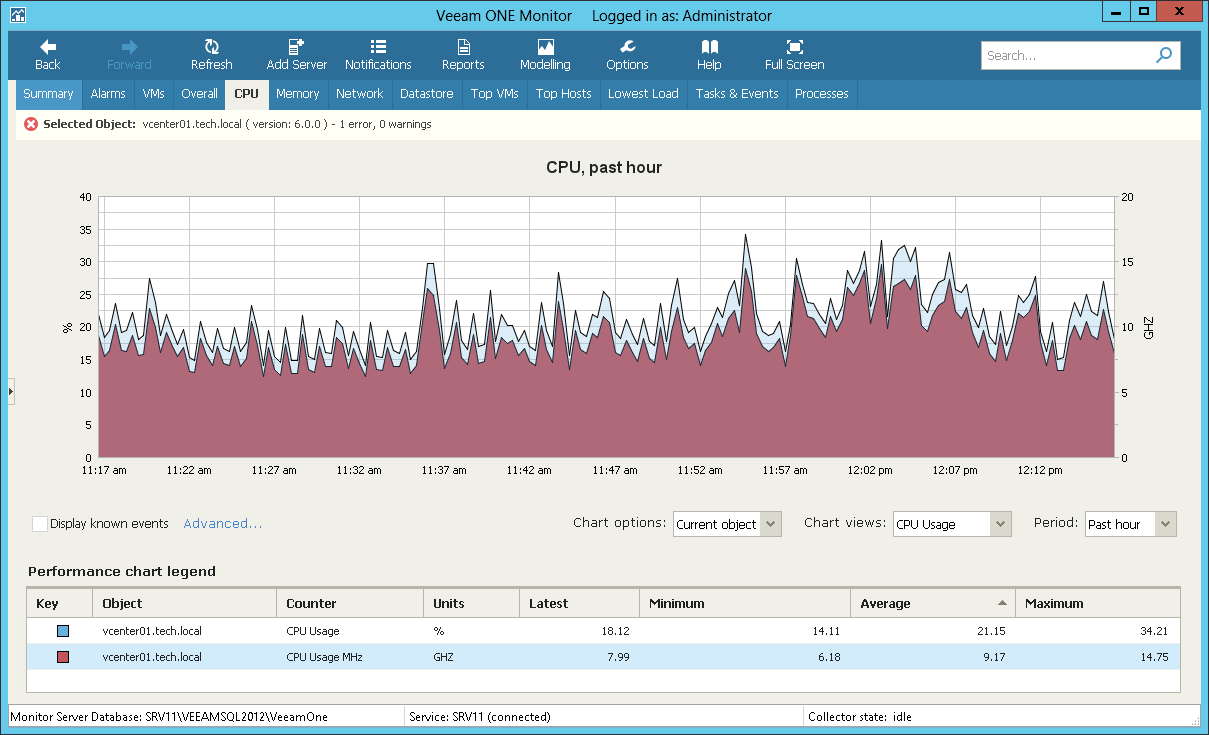1209x735 pixels.
Task: Enable Display known events checkbox
Action: (40, 524)
